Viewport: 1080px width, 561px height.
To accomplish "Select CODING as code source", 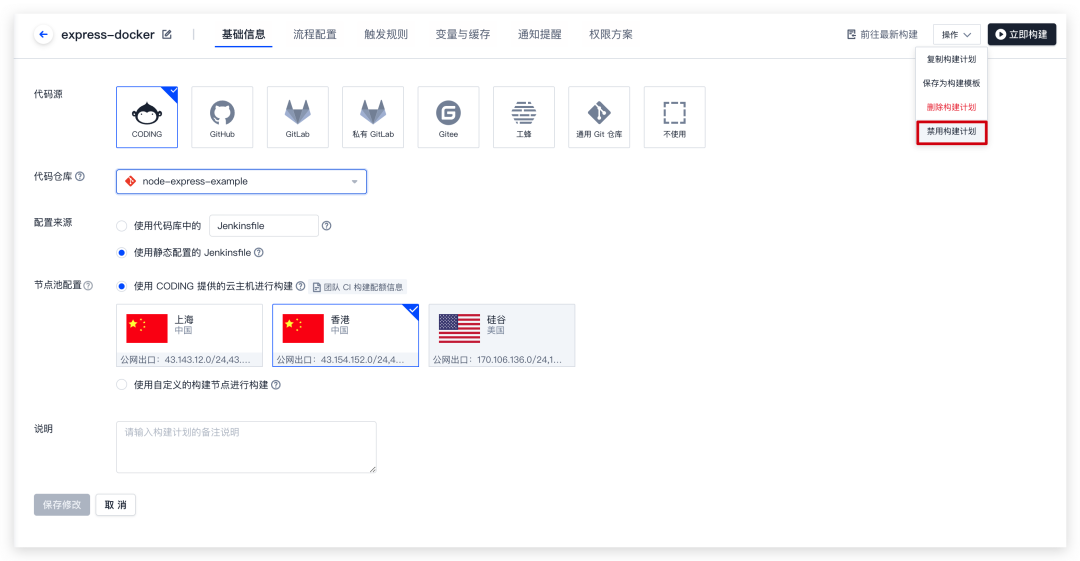I will coord(147,117).
